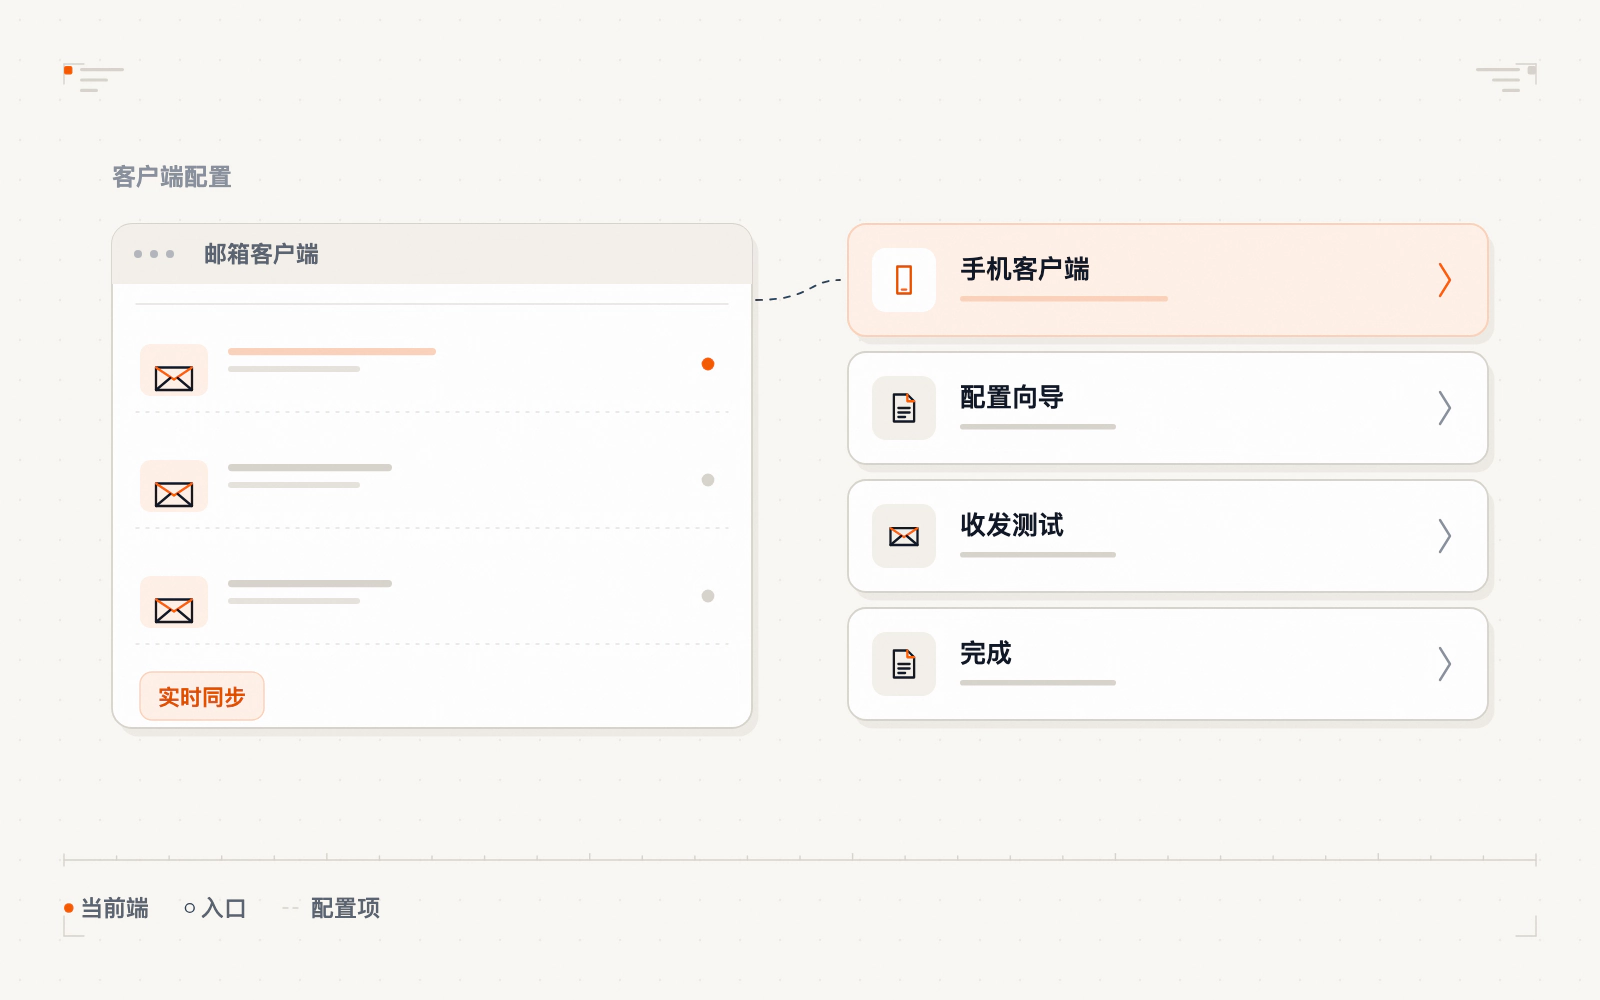Click the grey status dot on third mail

[x=708, y=596]
